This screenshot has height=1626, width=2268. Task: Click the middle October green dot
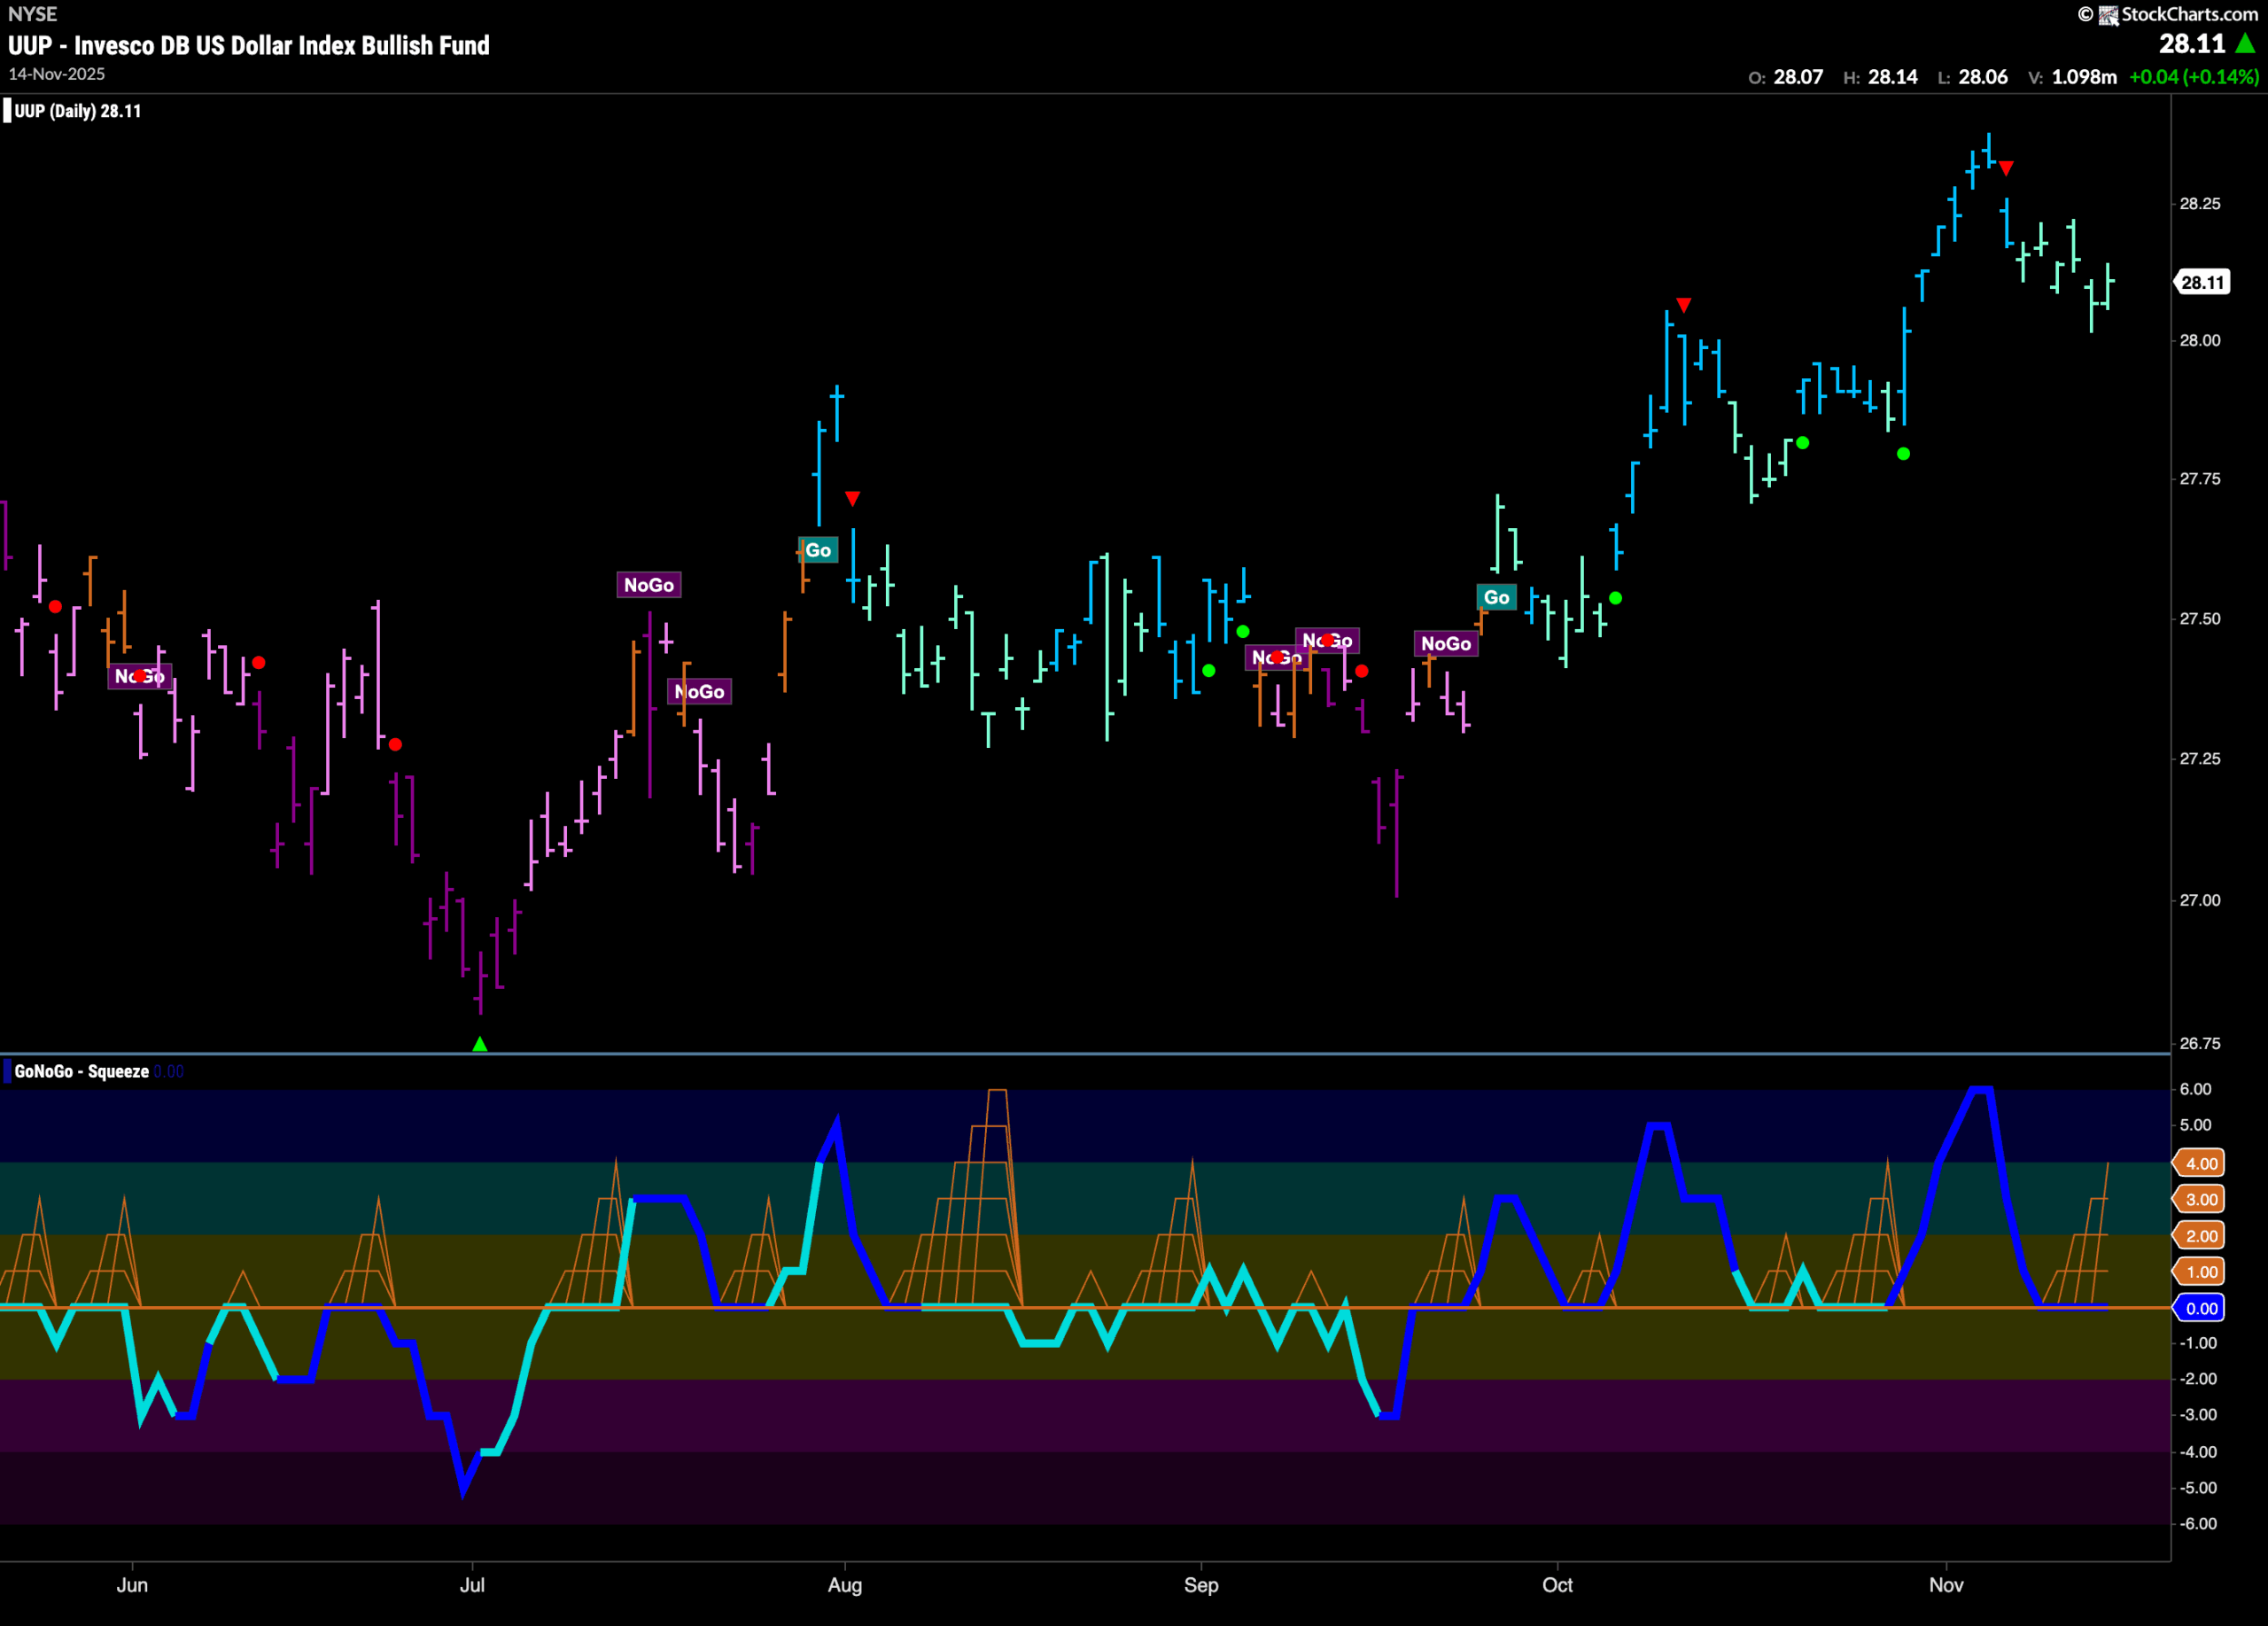[1803, 443]
